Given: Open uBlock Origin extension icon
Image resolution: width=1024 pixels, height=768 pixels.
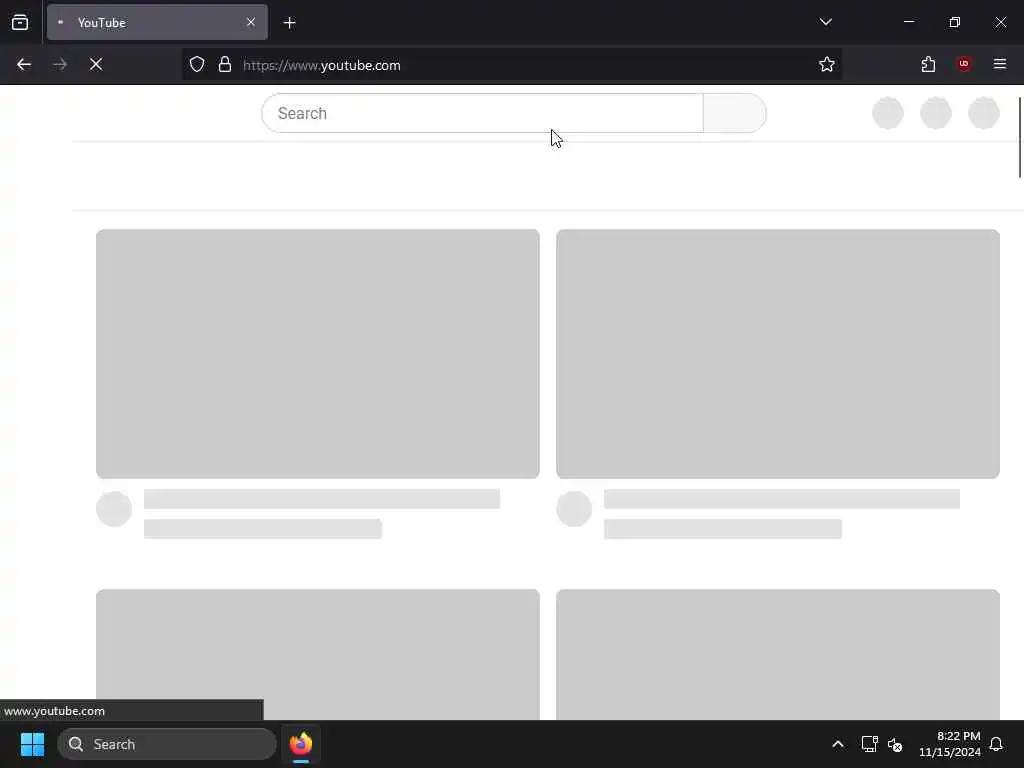Looking at the screenshot, I should tap(964, 64).
